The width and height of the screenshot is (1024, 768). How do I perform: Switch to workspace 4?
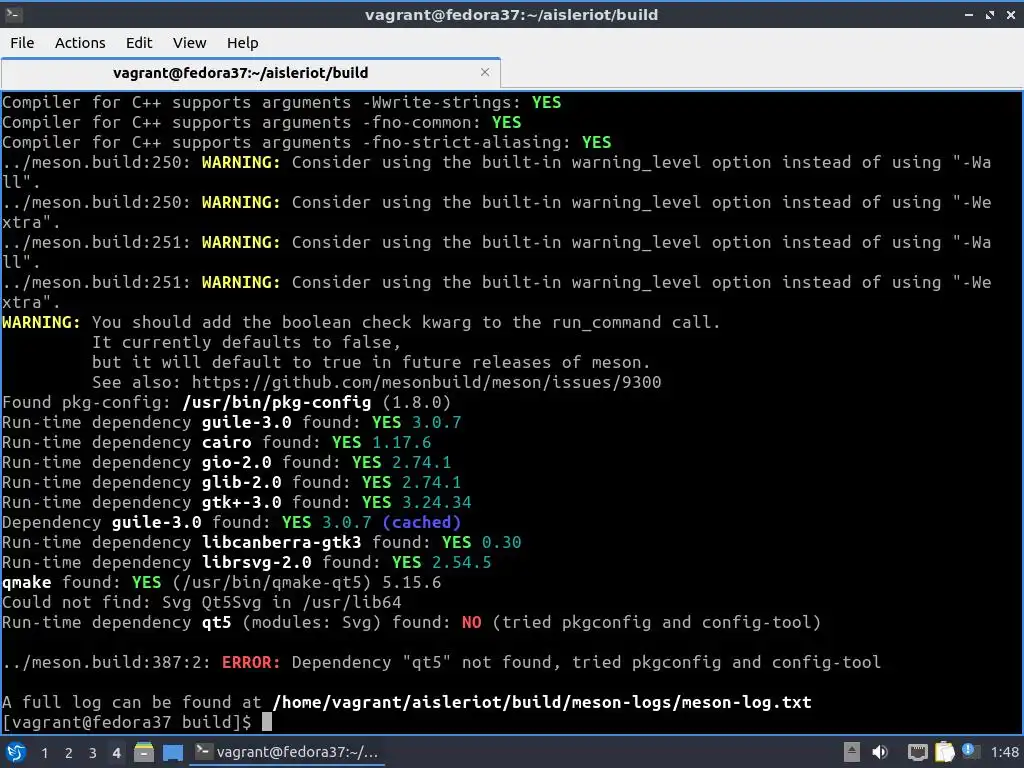point(116,753)
